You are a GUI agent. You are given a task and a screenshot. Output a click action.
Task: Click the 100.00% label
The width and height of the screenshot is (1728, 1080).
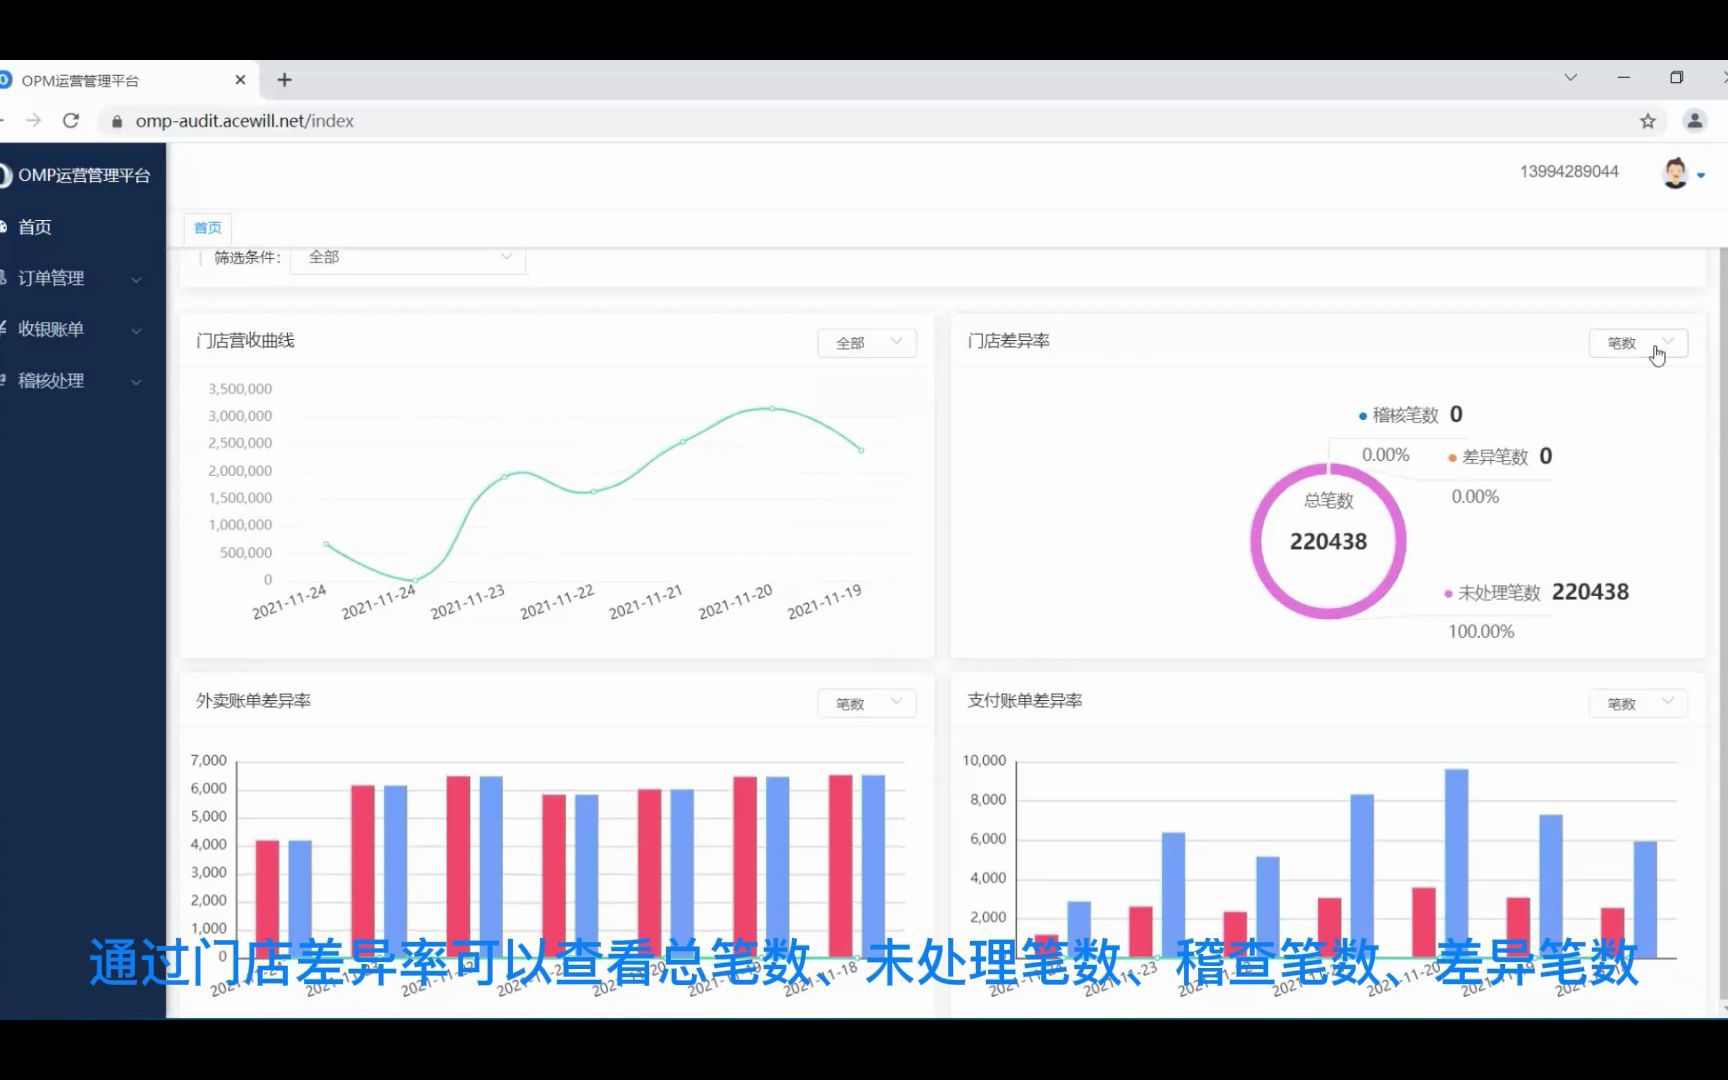point(1481,632)
